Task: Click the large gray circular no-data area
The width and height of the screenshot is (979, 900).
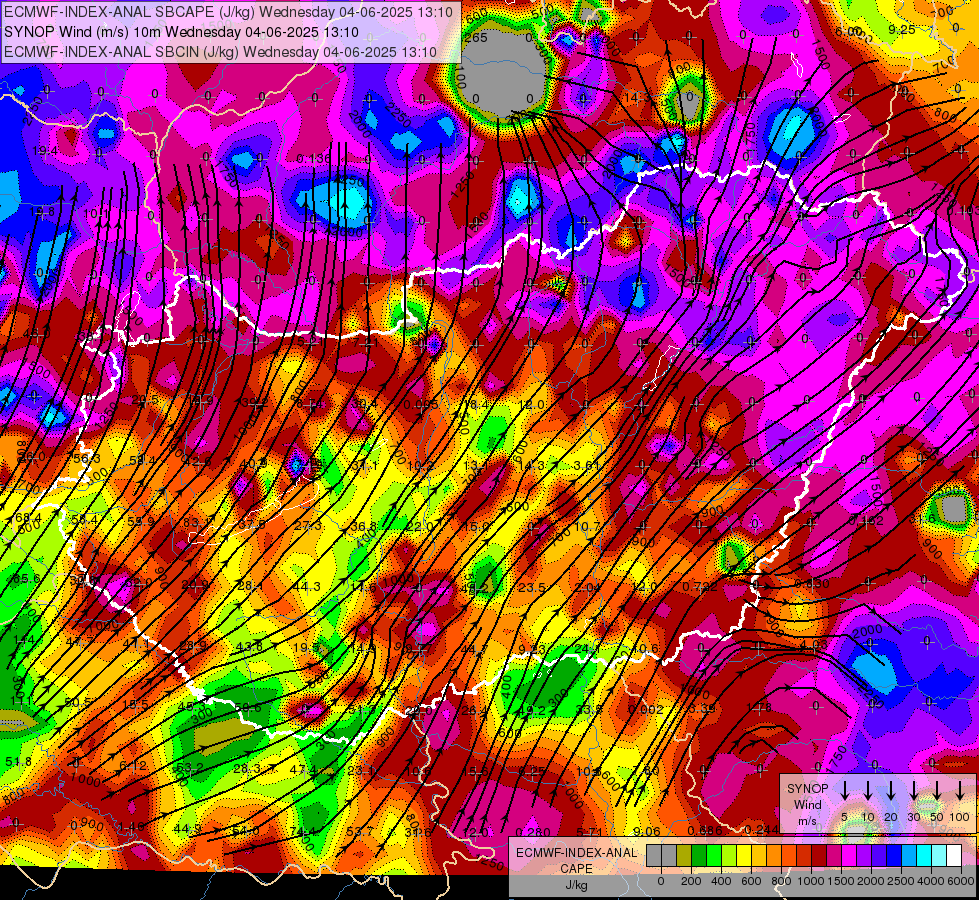Action: [x=503, y=74]
